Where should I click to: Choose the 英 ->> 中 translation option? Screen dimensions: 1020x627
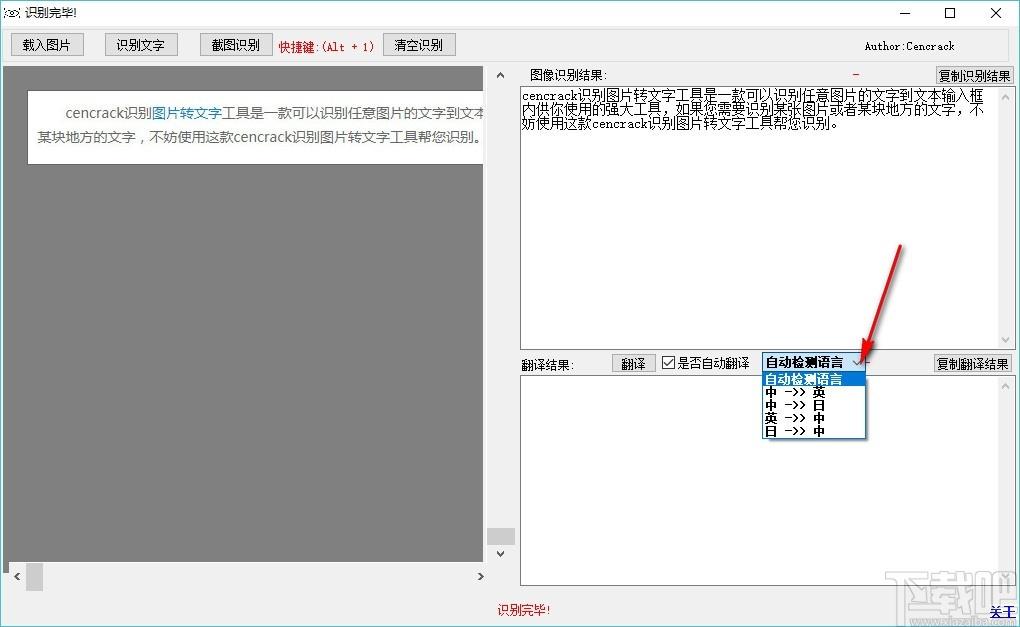click(x=814, y=418)
